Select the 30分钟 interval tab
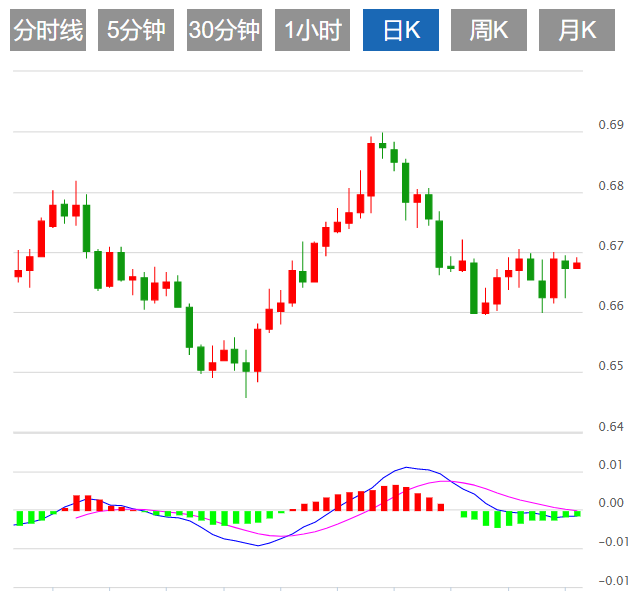Viewport: 638px width, 591px height. pos(224,30)
